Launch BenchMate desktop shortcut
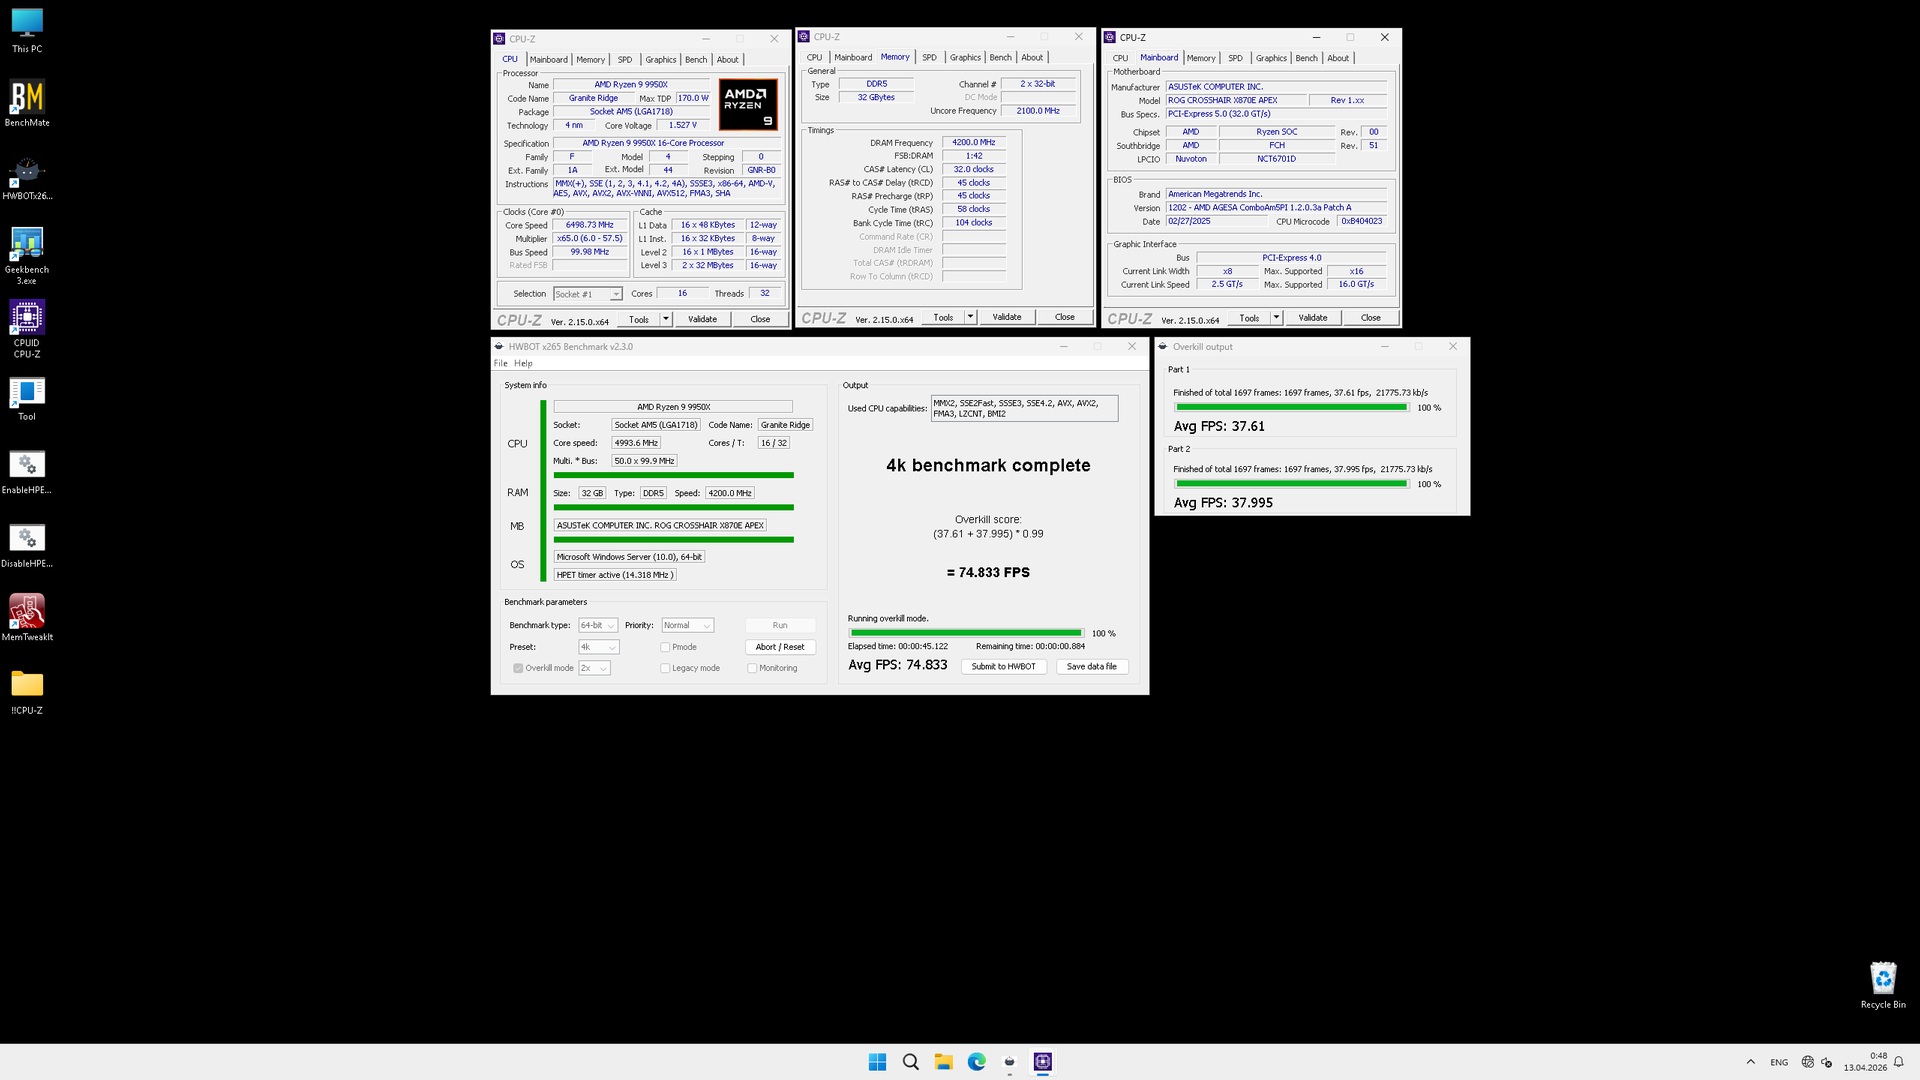1920x1080 pixels. coord(27,104)
